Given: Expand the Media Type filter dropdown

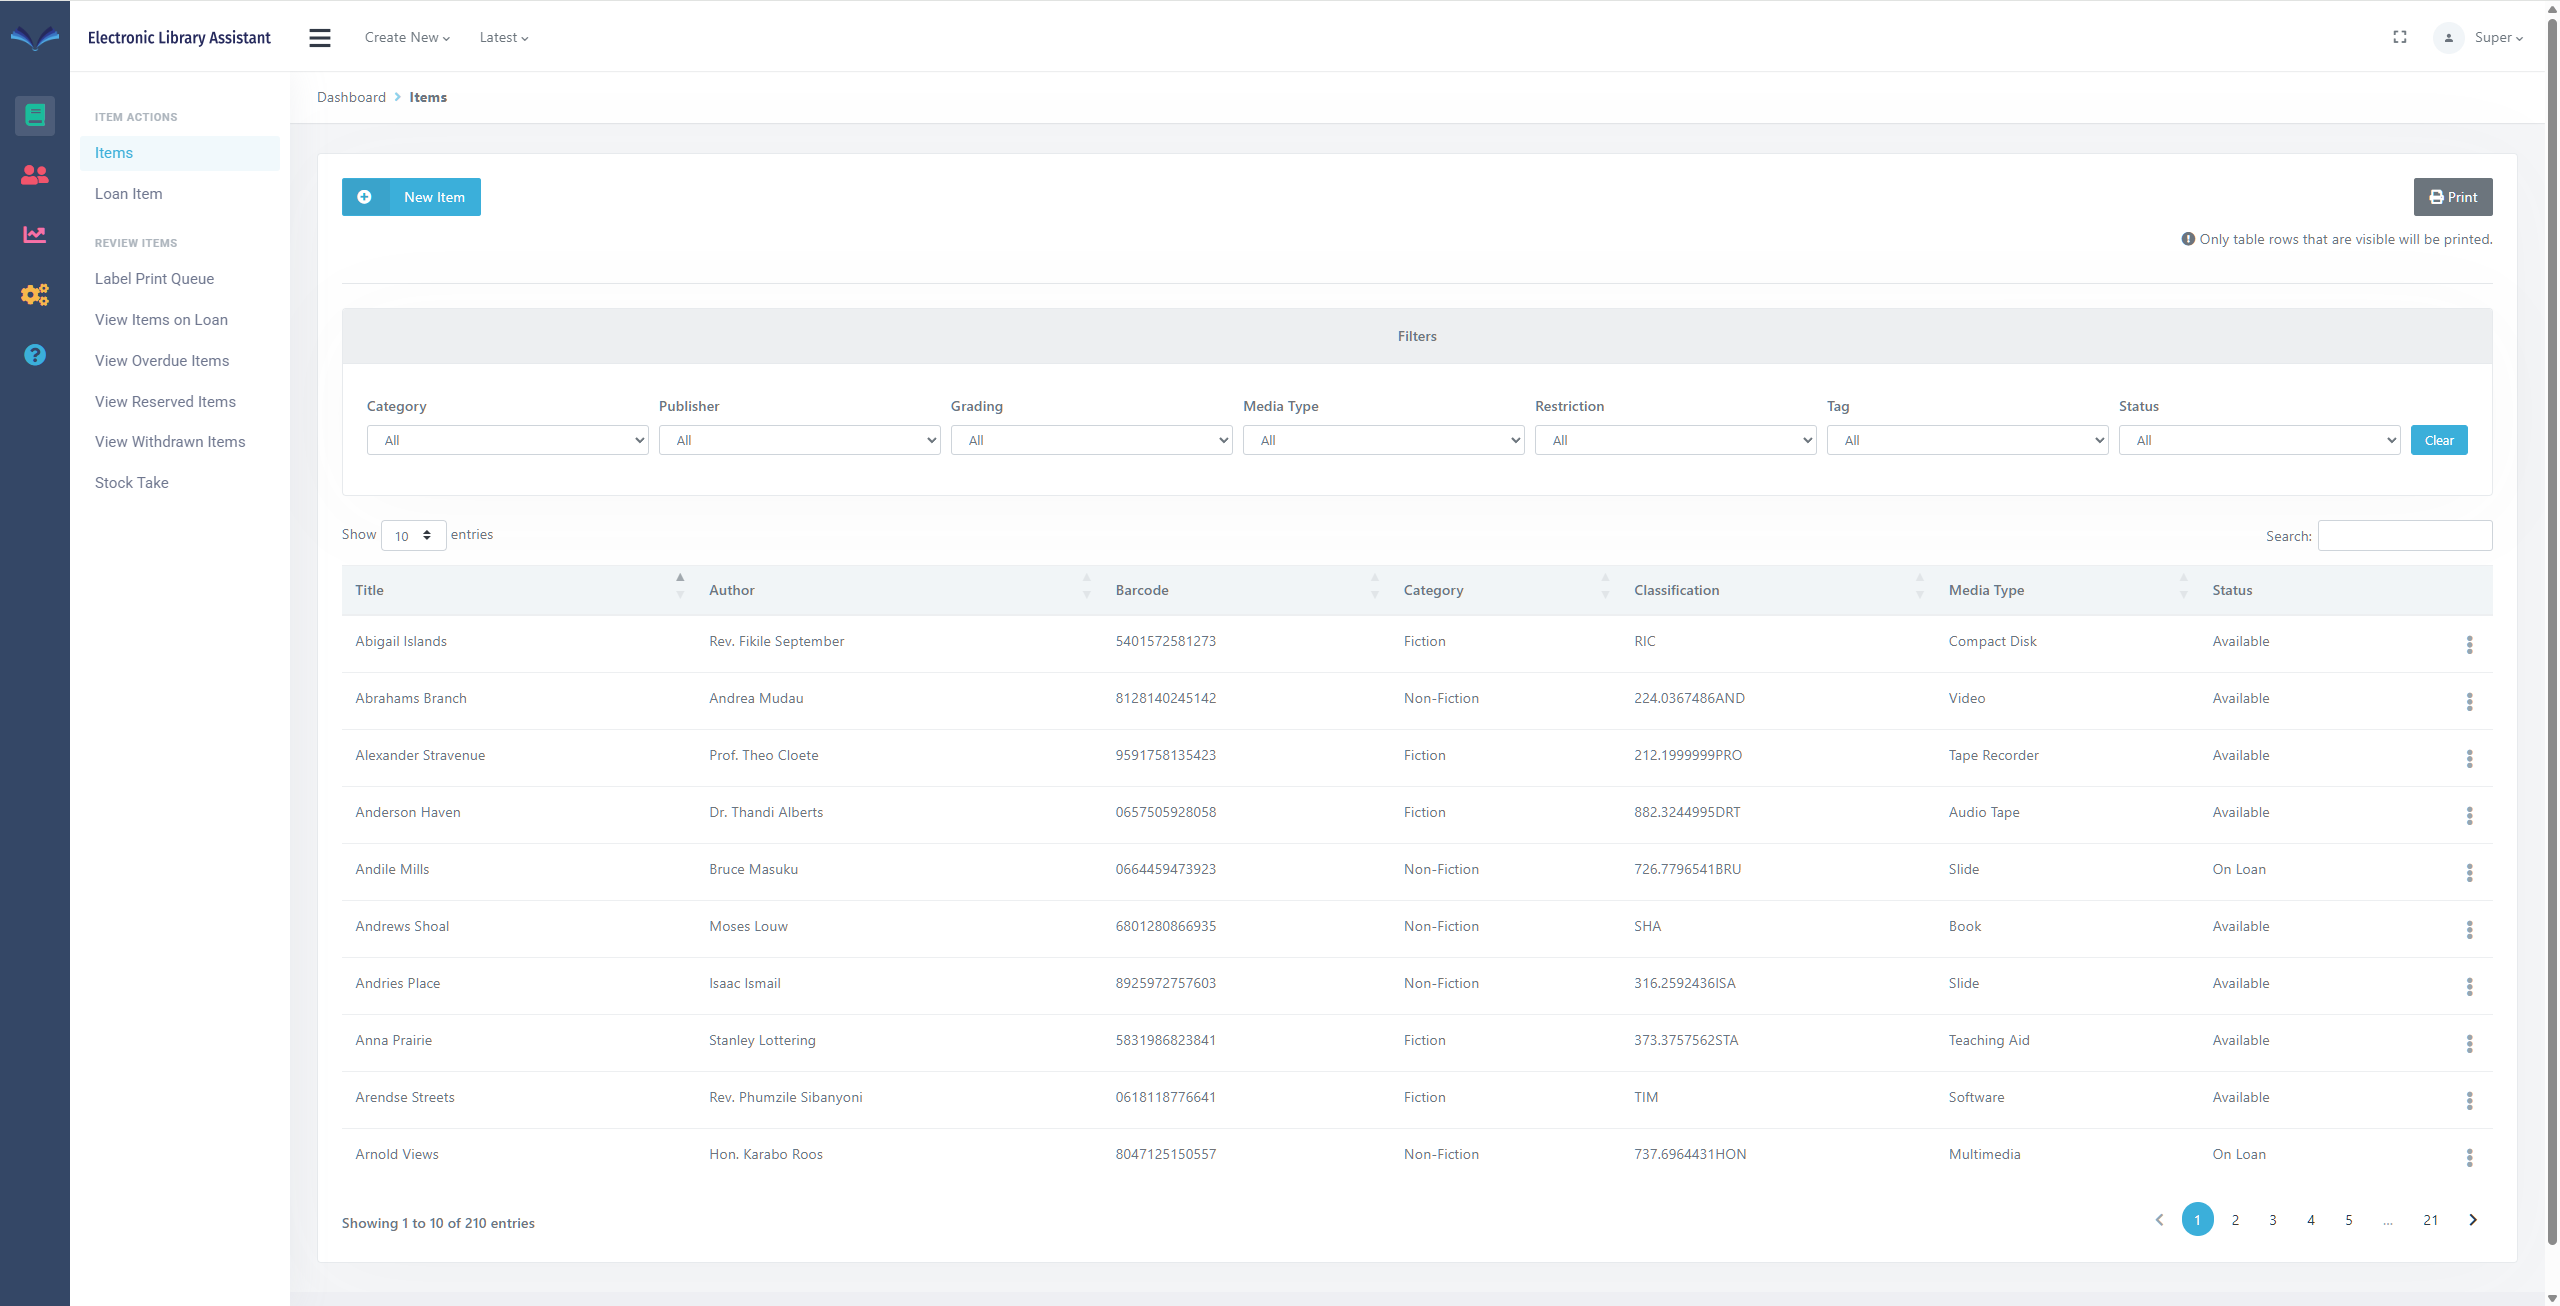Looking at the screenshot, I should pos(1383,440).
